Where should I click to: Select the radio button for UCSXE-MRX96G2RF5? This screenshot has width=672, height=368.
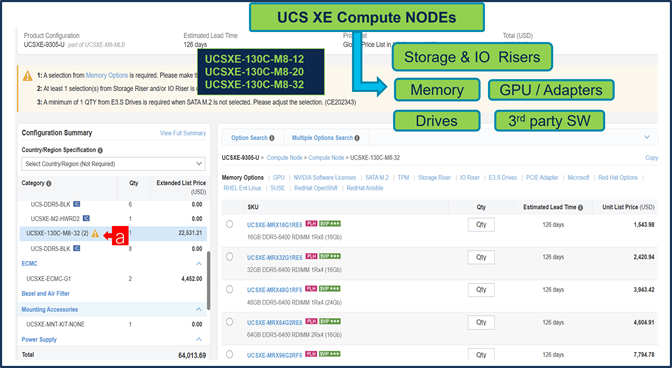tap(230, 354)
